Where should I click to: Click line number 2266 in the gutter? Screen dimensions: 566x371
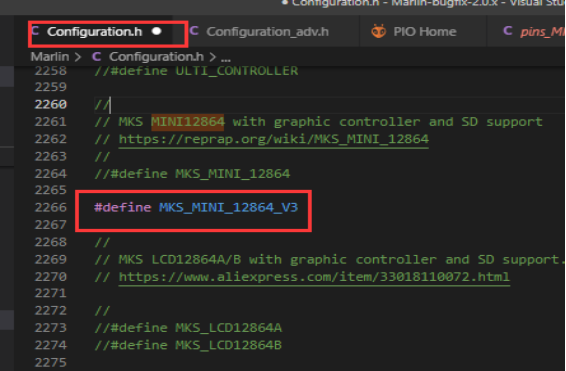(51, 208)
